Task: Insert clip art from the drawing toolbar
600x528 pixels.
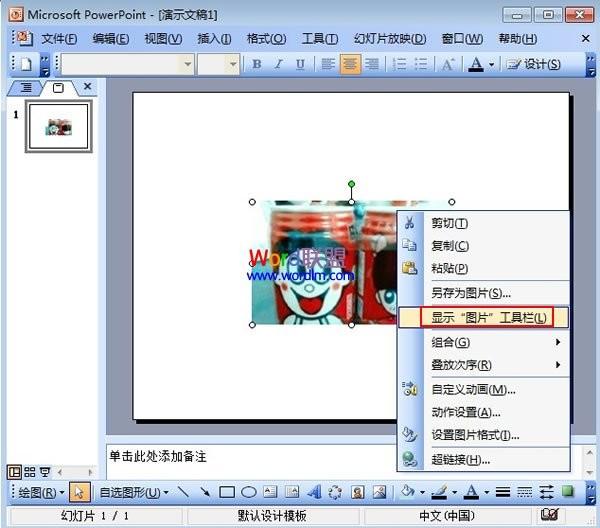Action: pos(357,492)
